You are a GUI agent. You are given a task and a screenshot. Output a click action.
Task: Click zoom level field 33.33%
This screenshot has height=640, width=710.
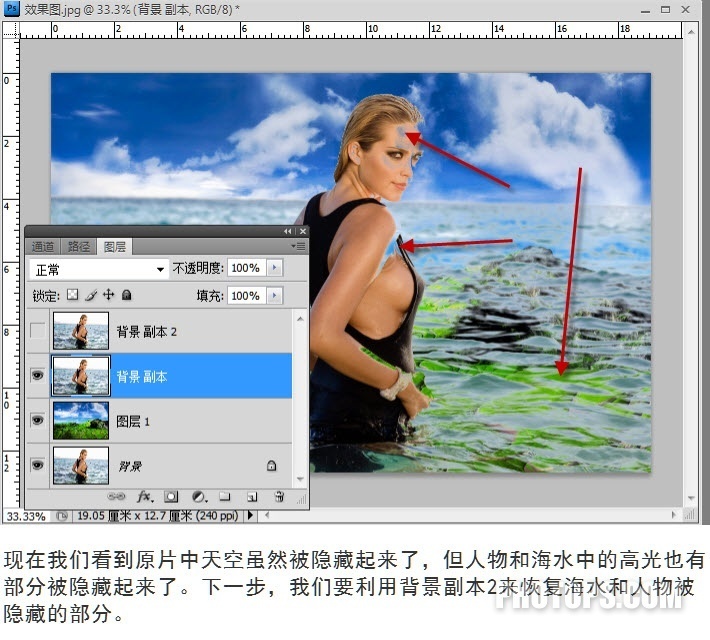coord(26,516)
